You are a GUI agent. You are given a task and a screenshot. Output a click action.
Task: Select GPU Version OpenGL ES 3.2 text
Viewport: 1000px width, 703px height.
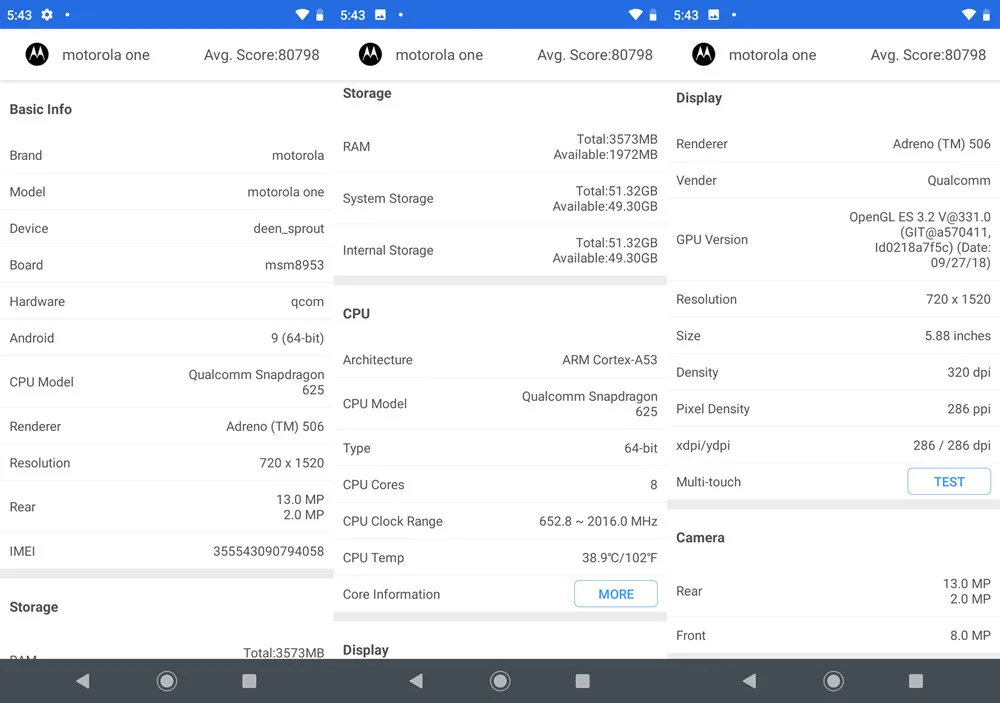(920, 240)
